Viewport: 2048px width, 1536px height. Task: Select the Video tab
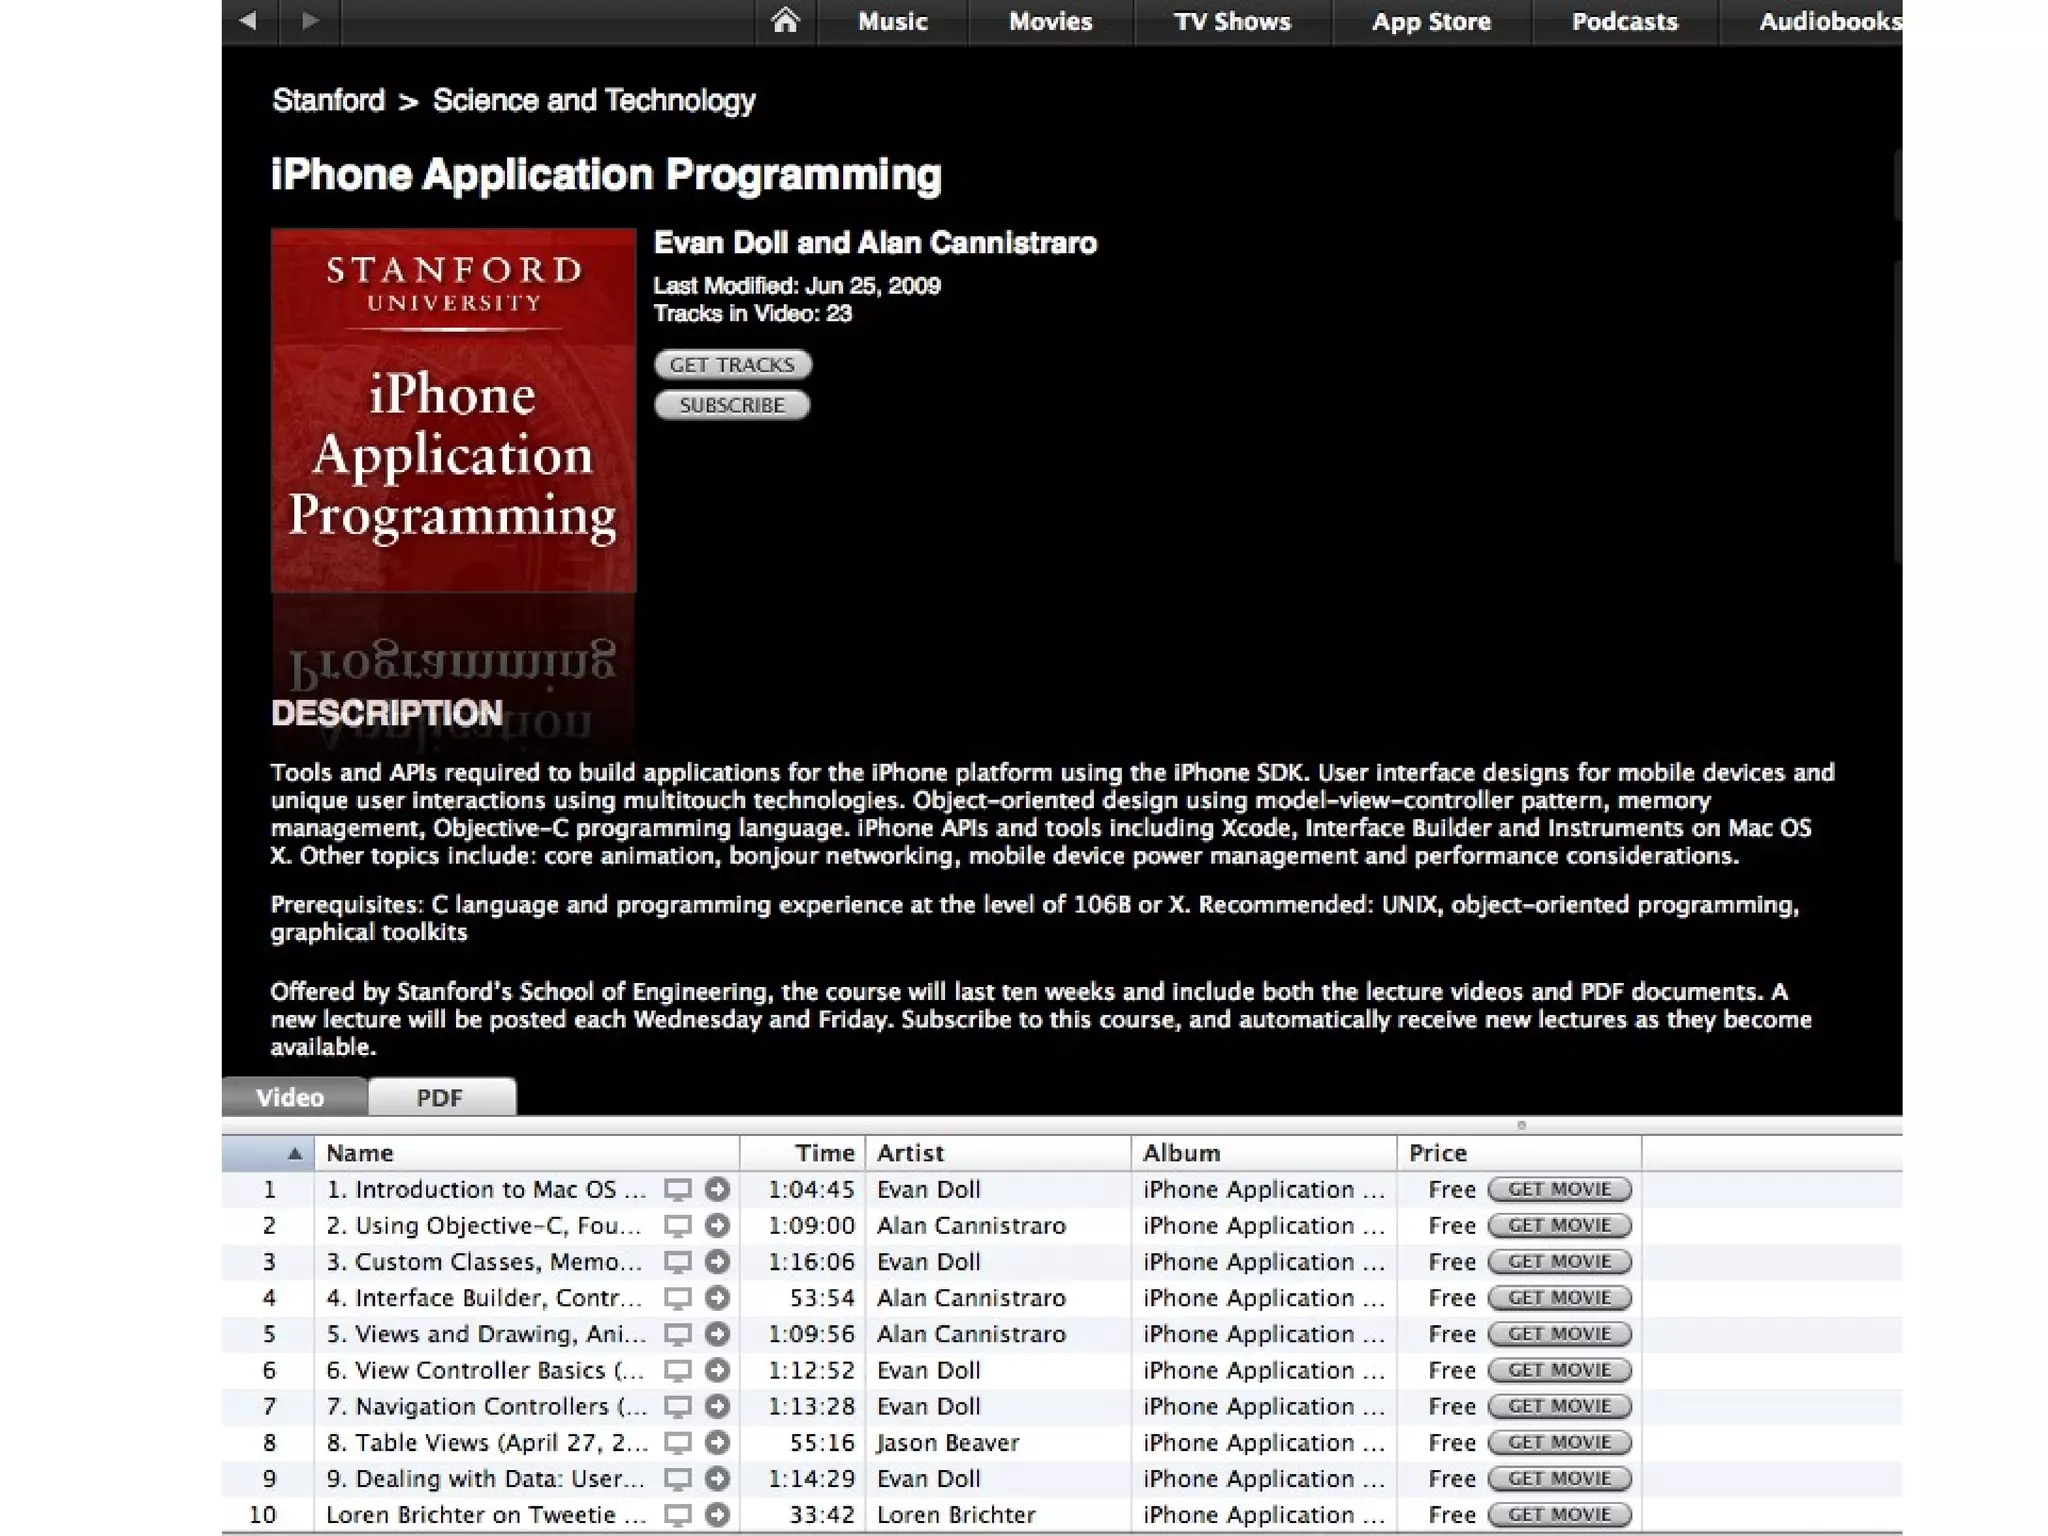pyautogui.click(x=291, y=1098)
